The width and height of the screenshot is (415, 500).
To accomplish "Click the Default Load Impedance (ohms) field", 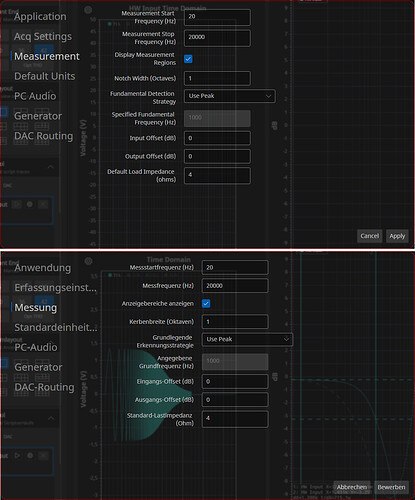I will coord(217,176).
